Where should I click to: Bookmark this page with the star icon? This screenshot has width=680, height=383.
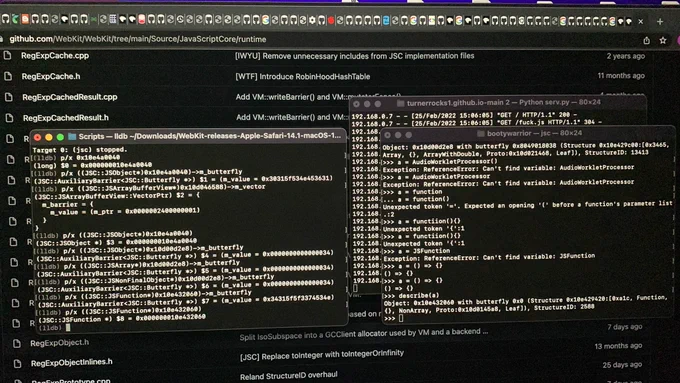663,40
